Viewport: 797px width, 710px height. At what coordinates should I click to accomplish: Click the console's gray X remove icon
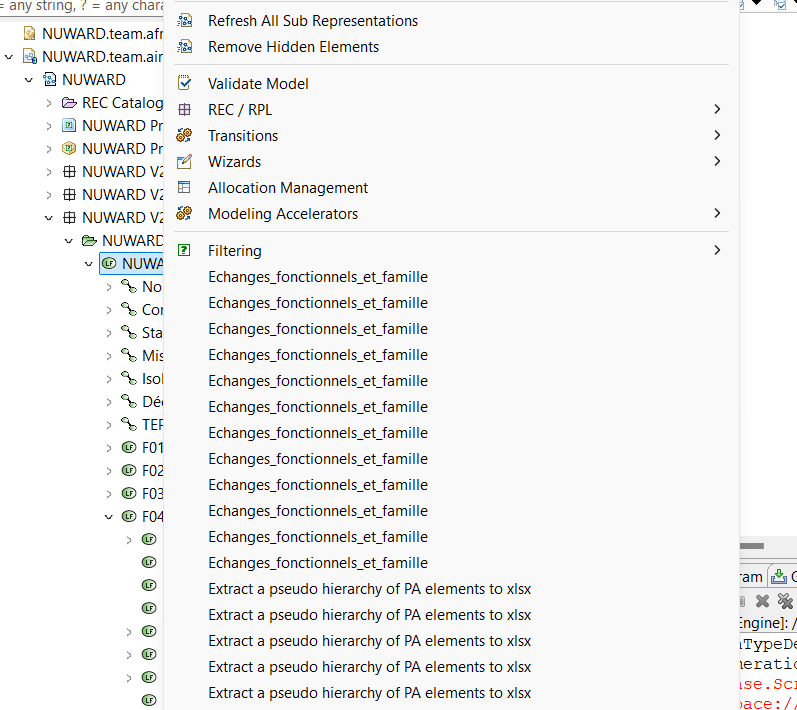pos(762,601)
